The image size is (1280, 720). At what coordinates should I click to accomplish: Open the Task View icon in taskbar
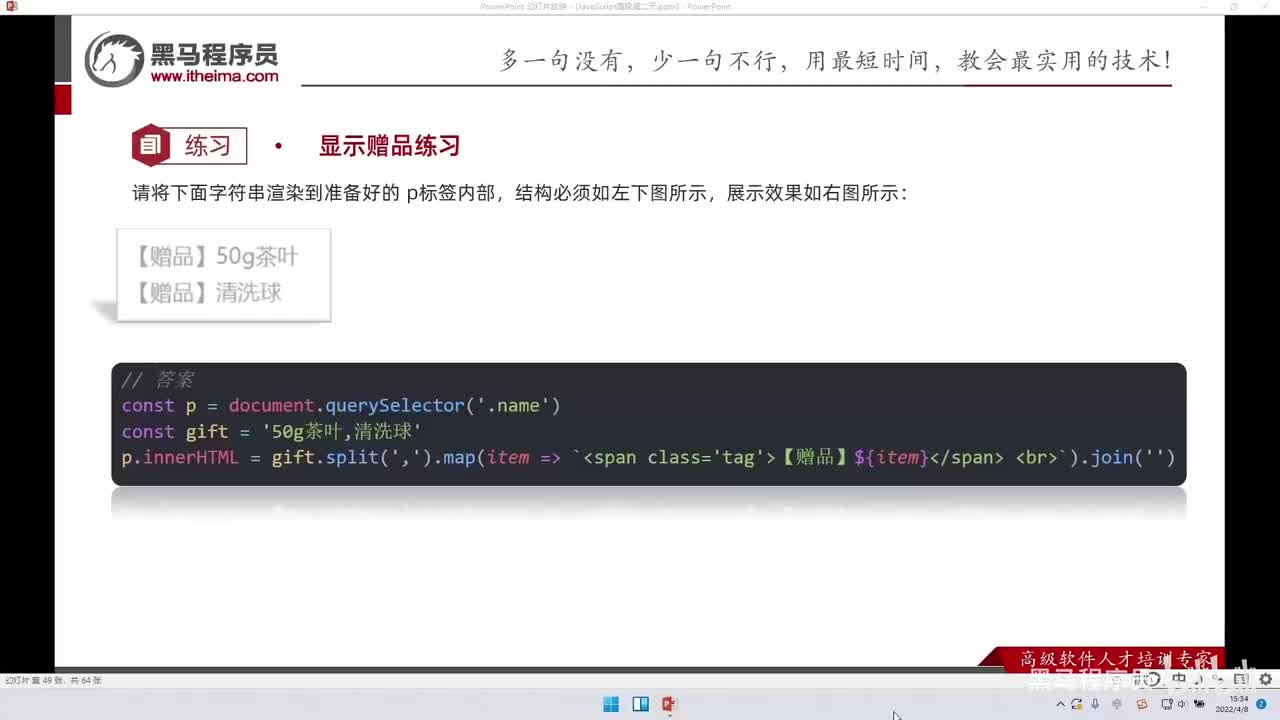coord(640,704)
